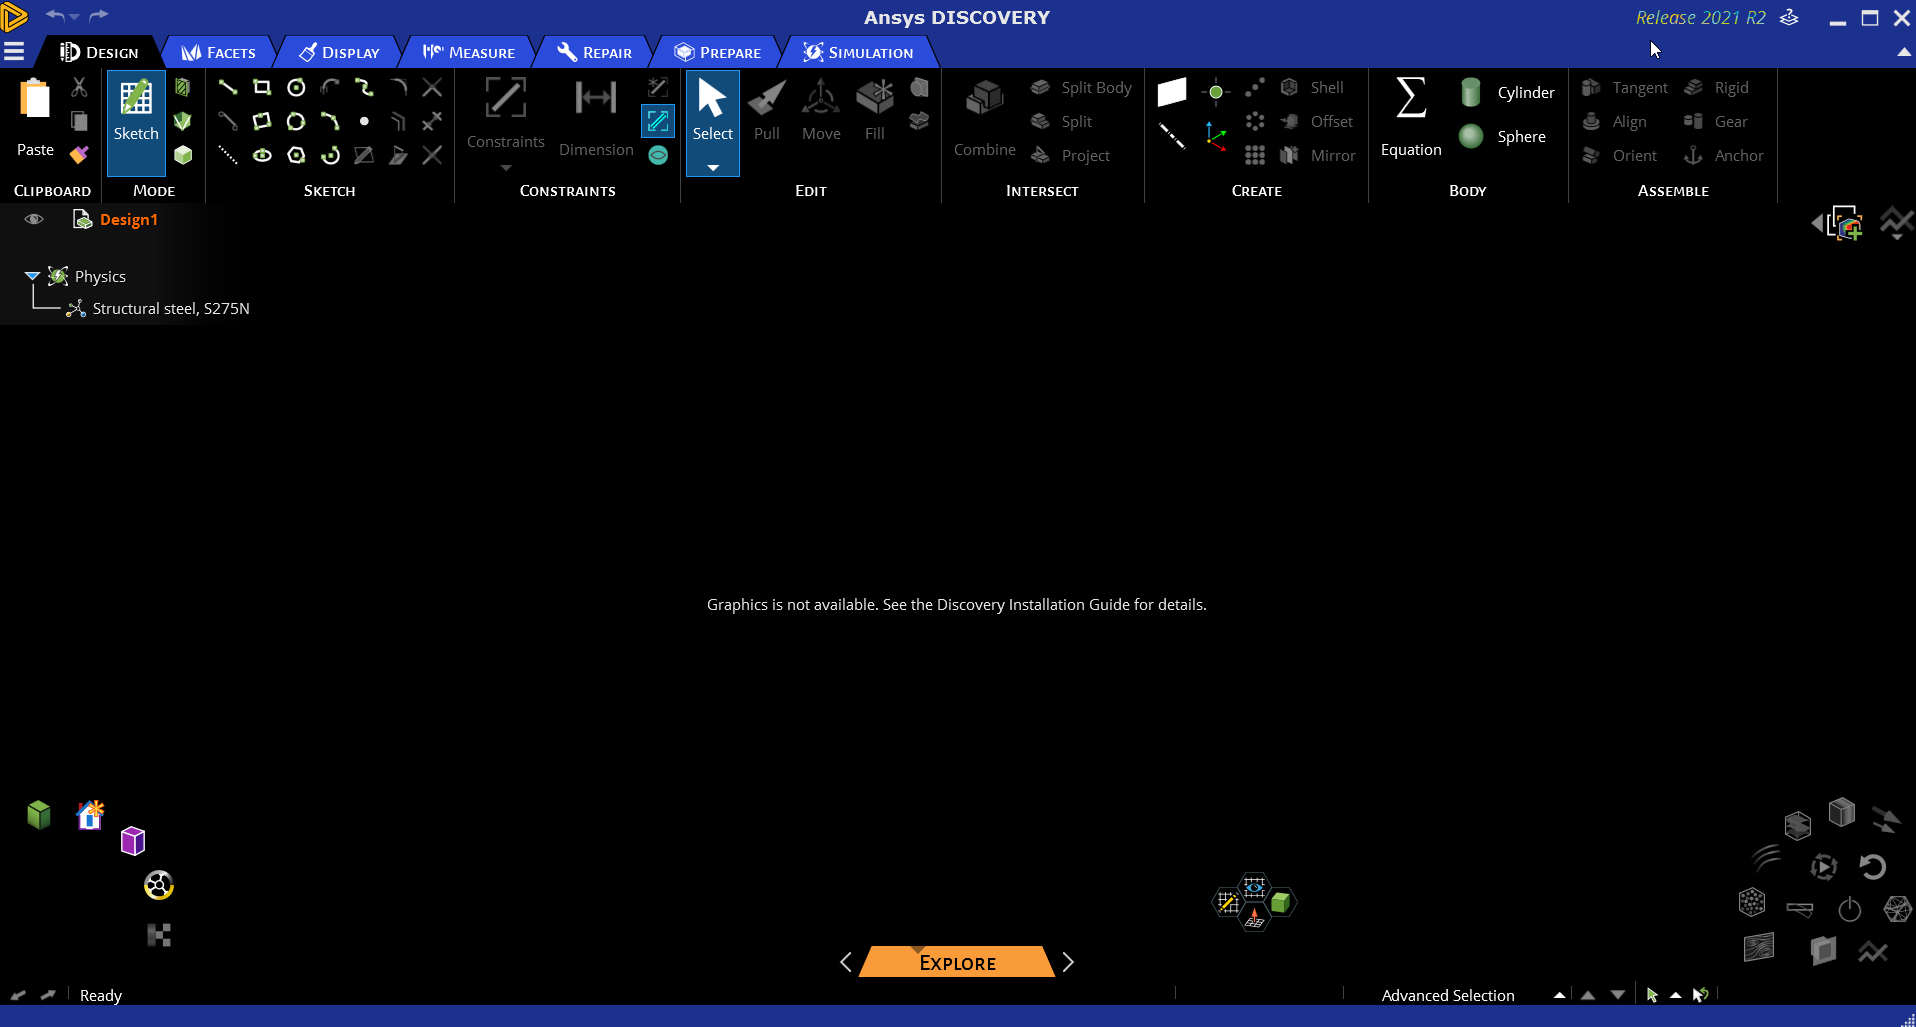This screenshot has width=1916, height=1027.
Task: Activate the Format Painter brush icon
Action: pos(79,154)
